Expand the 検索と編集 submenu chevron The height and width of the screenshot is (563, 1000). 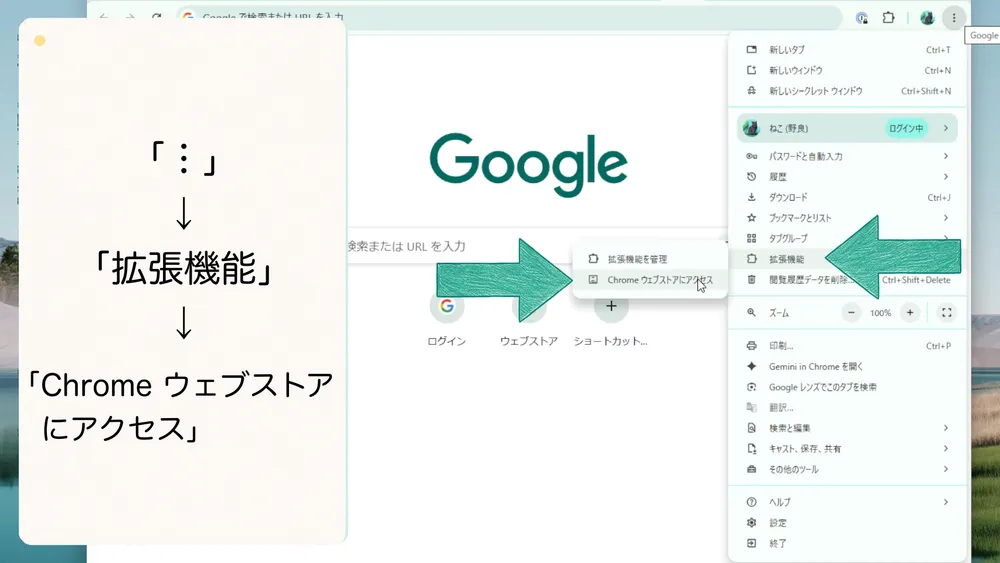946,428
